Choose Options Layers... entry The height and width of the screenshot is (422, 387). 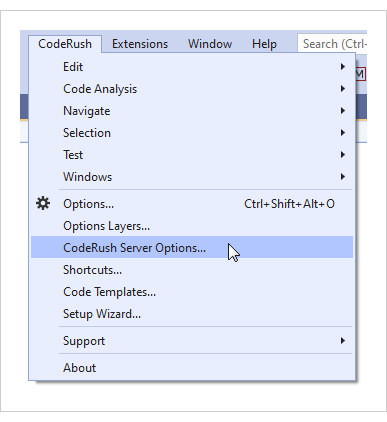(192, 226)
